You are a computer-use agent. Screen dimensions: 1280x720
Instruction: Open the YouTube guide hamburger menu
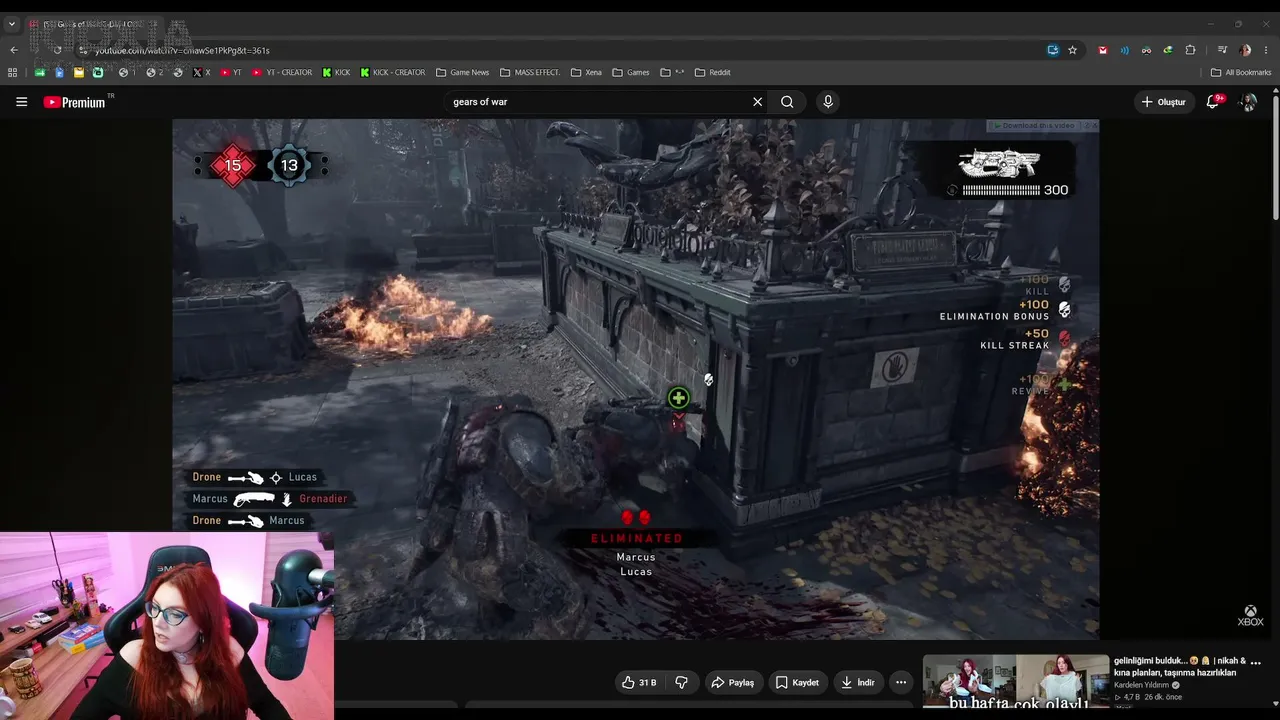coord(21,102)
